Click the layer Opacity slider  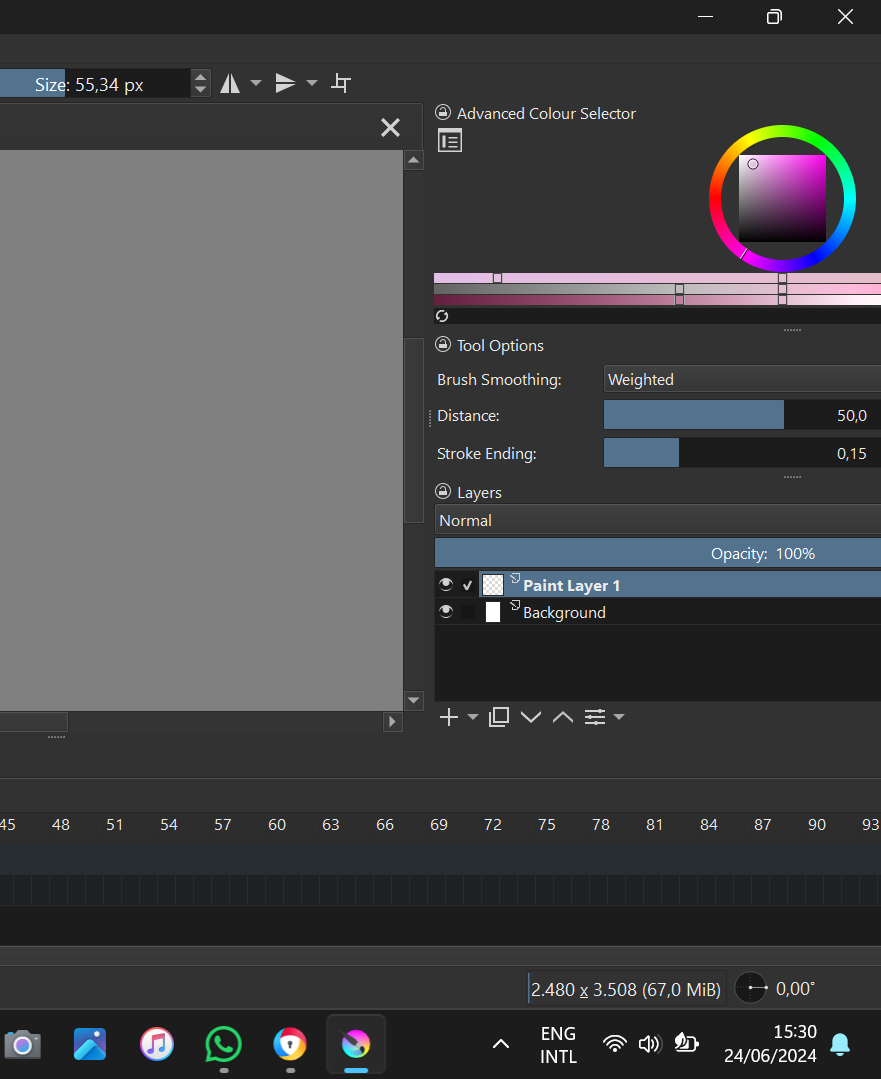point(657,553)
